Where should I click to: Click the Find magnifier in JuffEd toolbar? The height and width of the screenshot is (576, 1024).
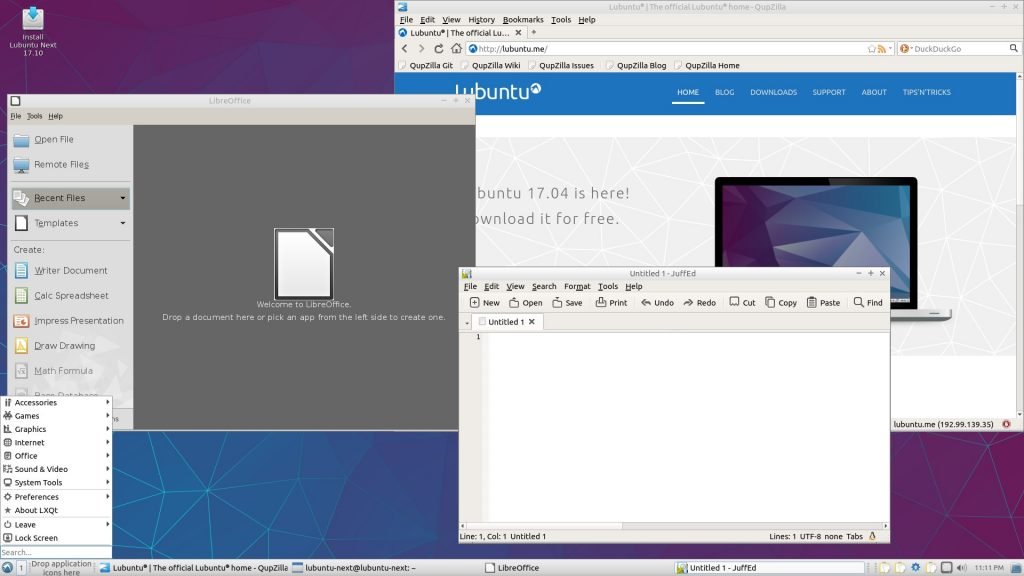click(858, 302)
